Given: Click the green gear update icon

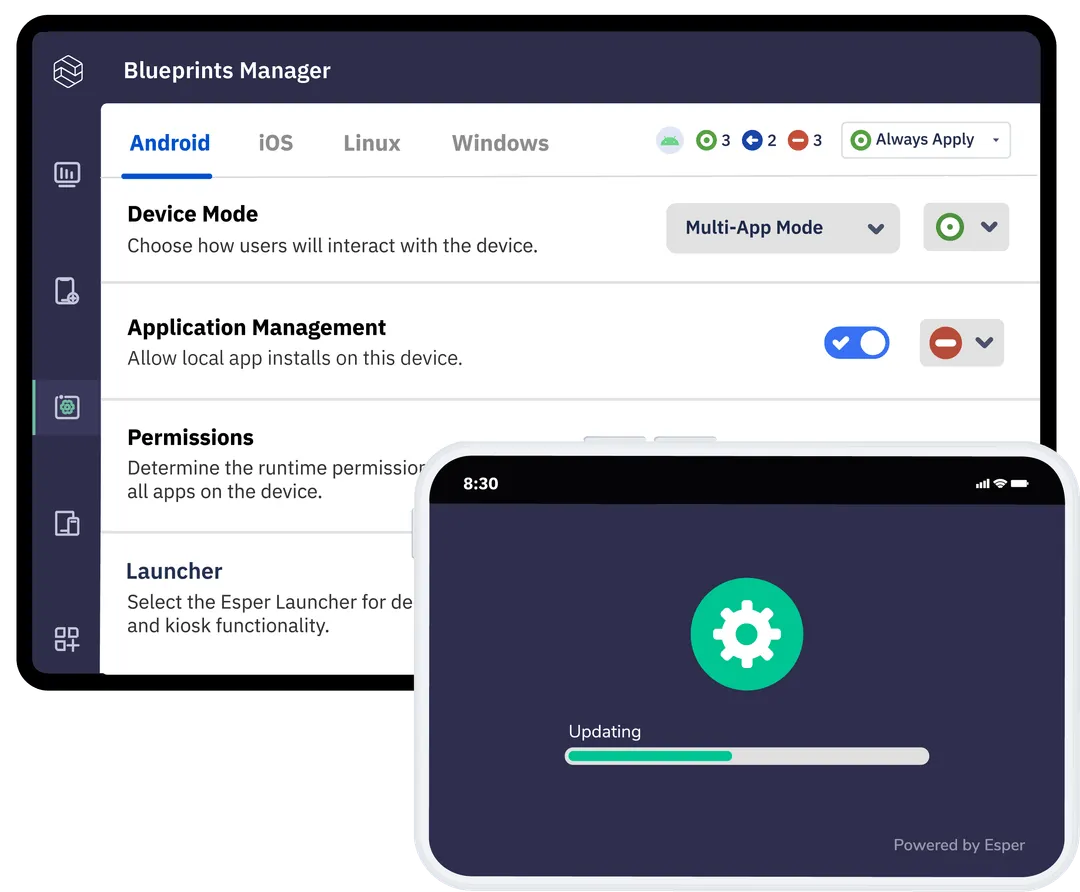Looking at the screenshot, I should 747,634.
